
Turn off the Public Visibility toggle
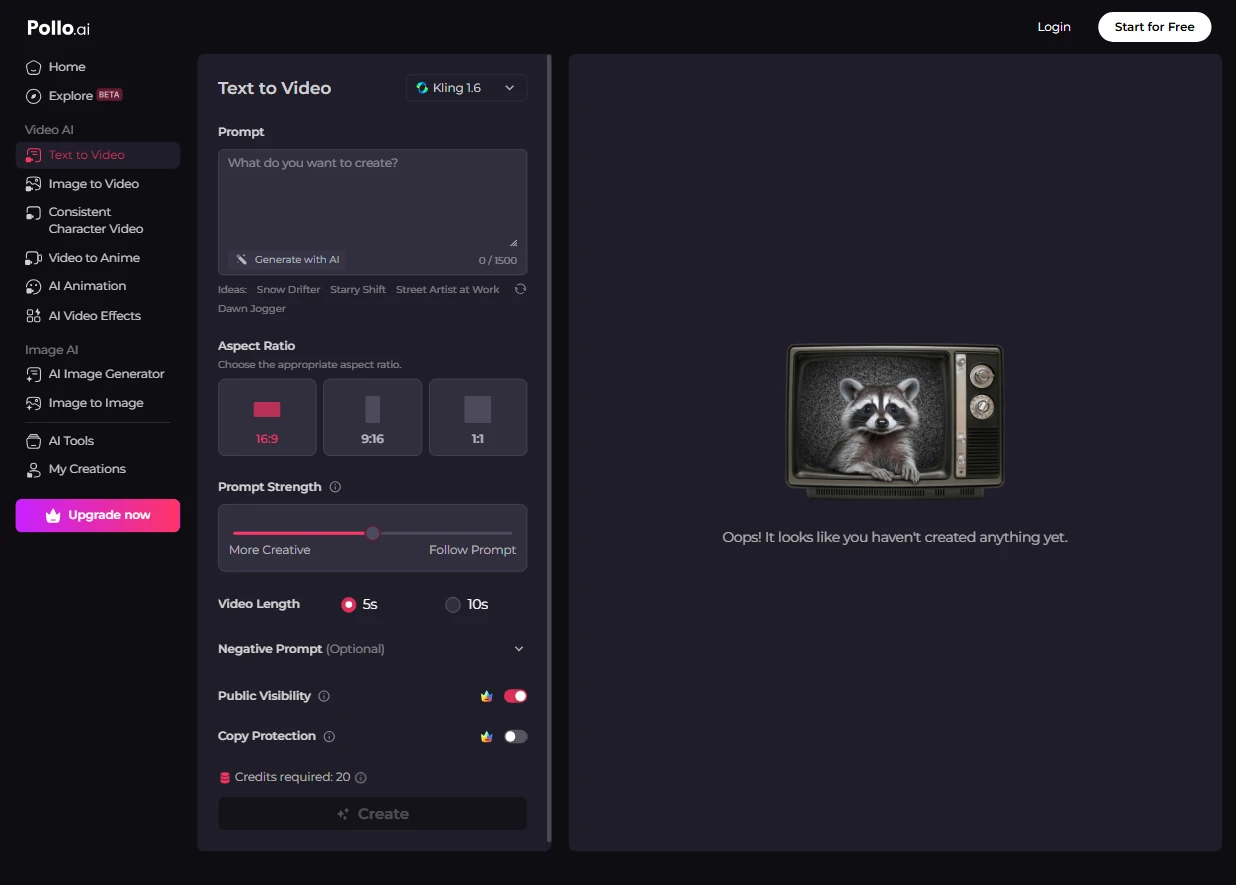515,696
